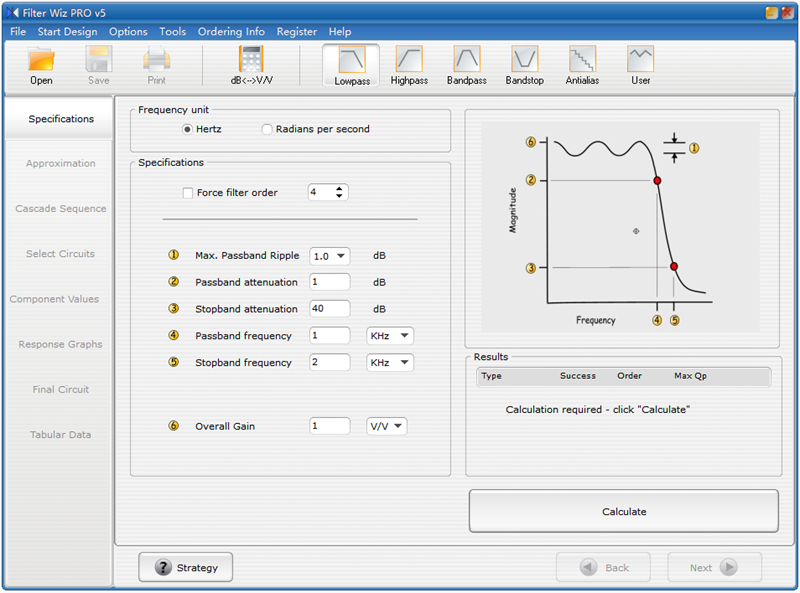This screenshot has height=593, width=800.
Task: Go to the Final Circuit step
Action: 61,389
